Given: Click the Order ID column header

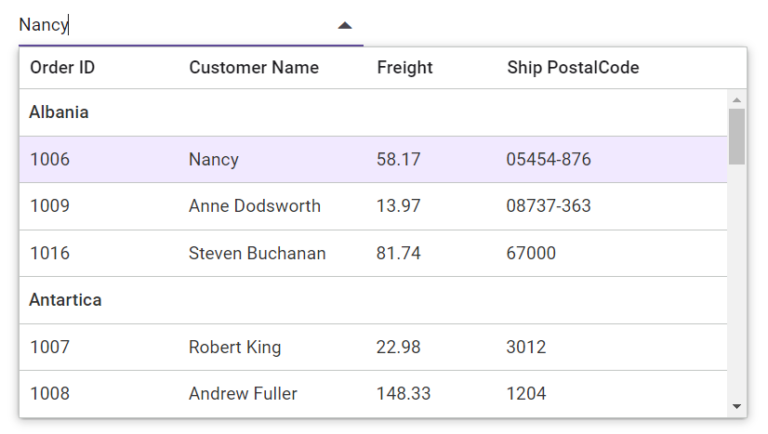Looking at the screenshot, I should click(62, 68).
